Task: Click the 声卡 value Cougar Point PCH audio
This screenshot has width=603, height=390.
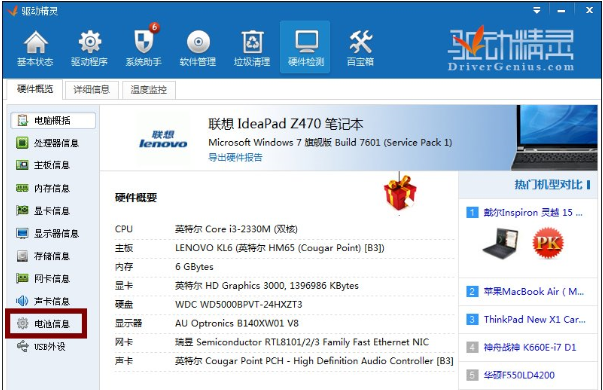Action: pyautogui.click(x=314, y=361)
